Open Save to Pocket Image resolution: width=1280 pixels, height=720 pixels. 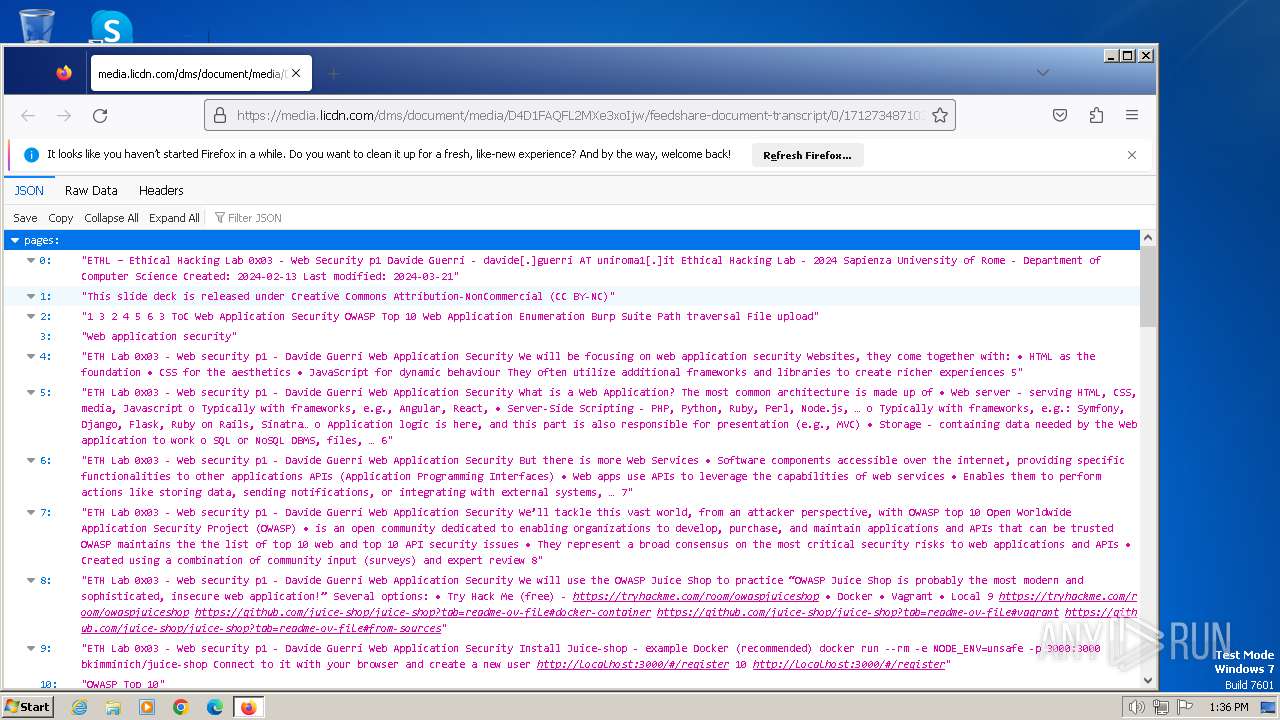pyautogui.click(x=1060, y=116)
